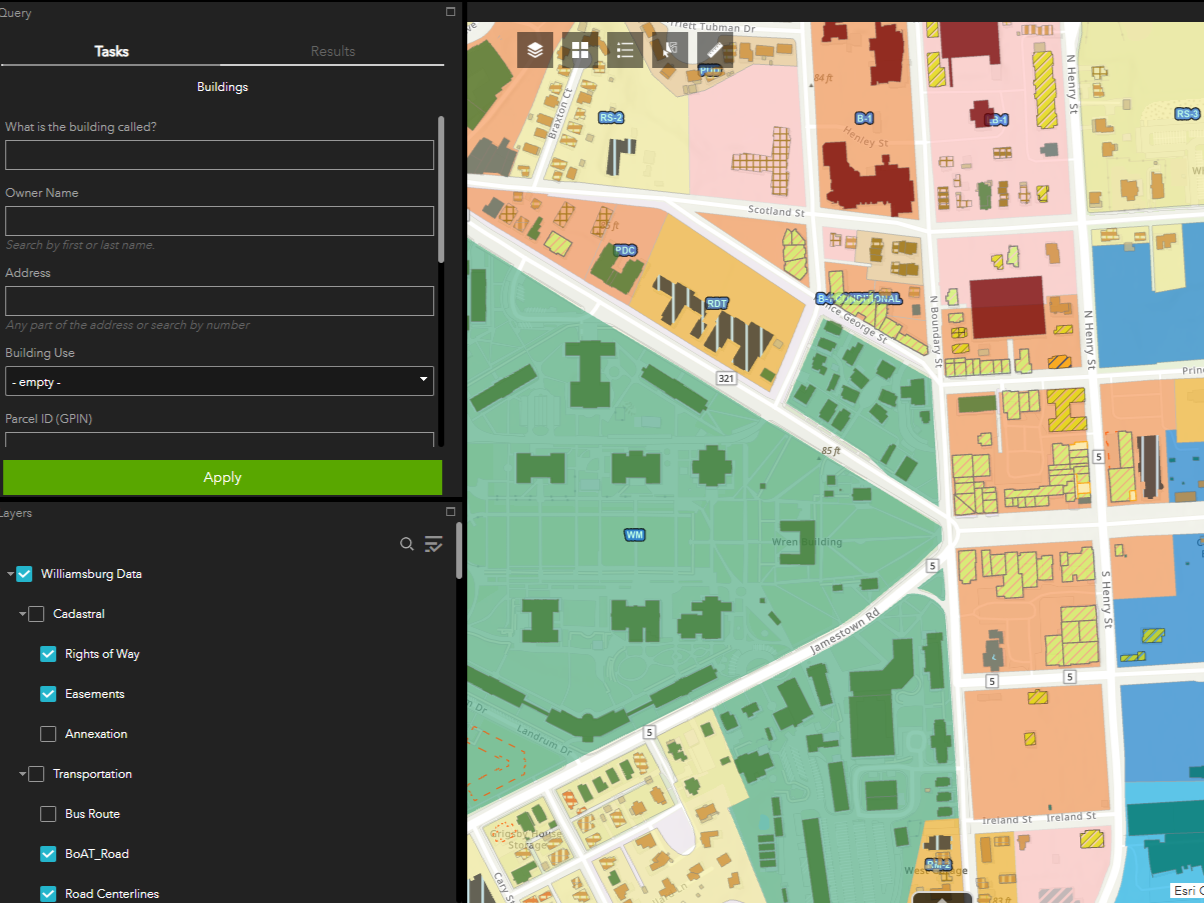Image resolution: width=1204 pixels, height=903 pixels.
Task: Turn on the Bus Route layer
Action: [x=48, y=814]
